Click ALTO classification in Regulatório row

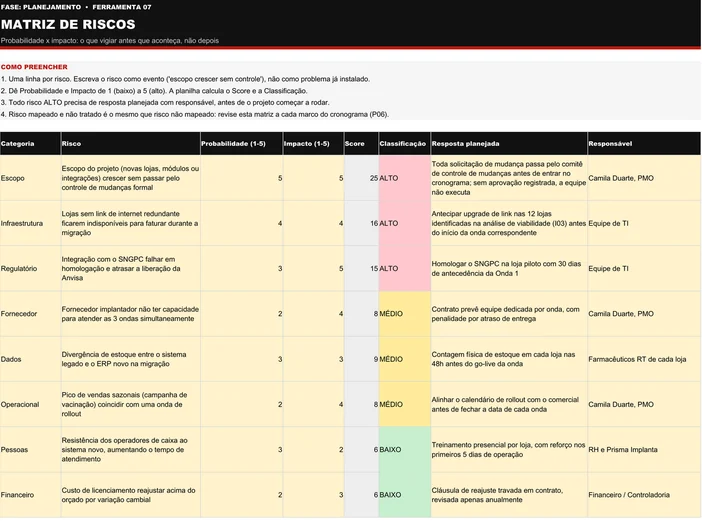pyautogui.click(x=404, y=269)
